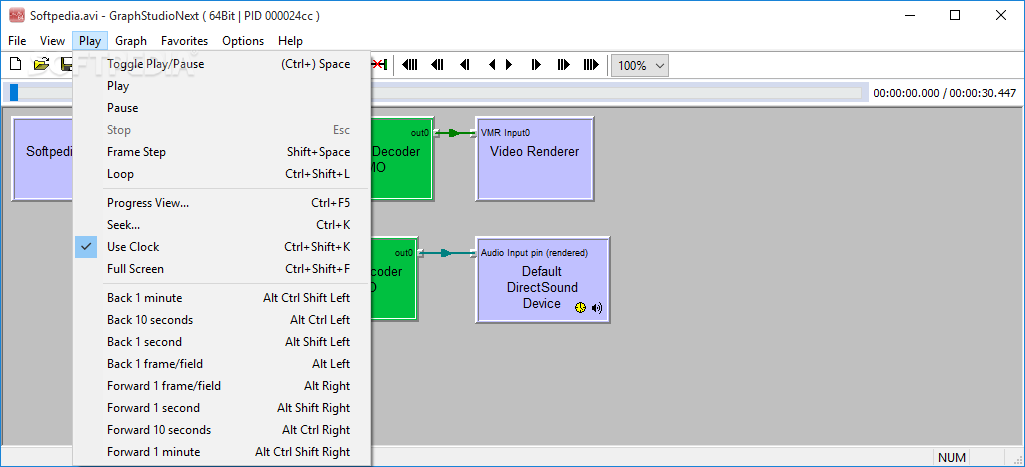Screen dimensions: 1025x467
Task: Click the forward 10 seconds seek icon
Action: (563, 65)
